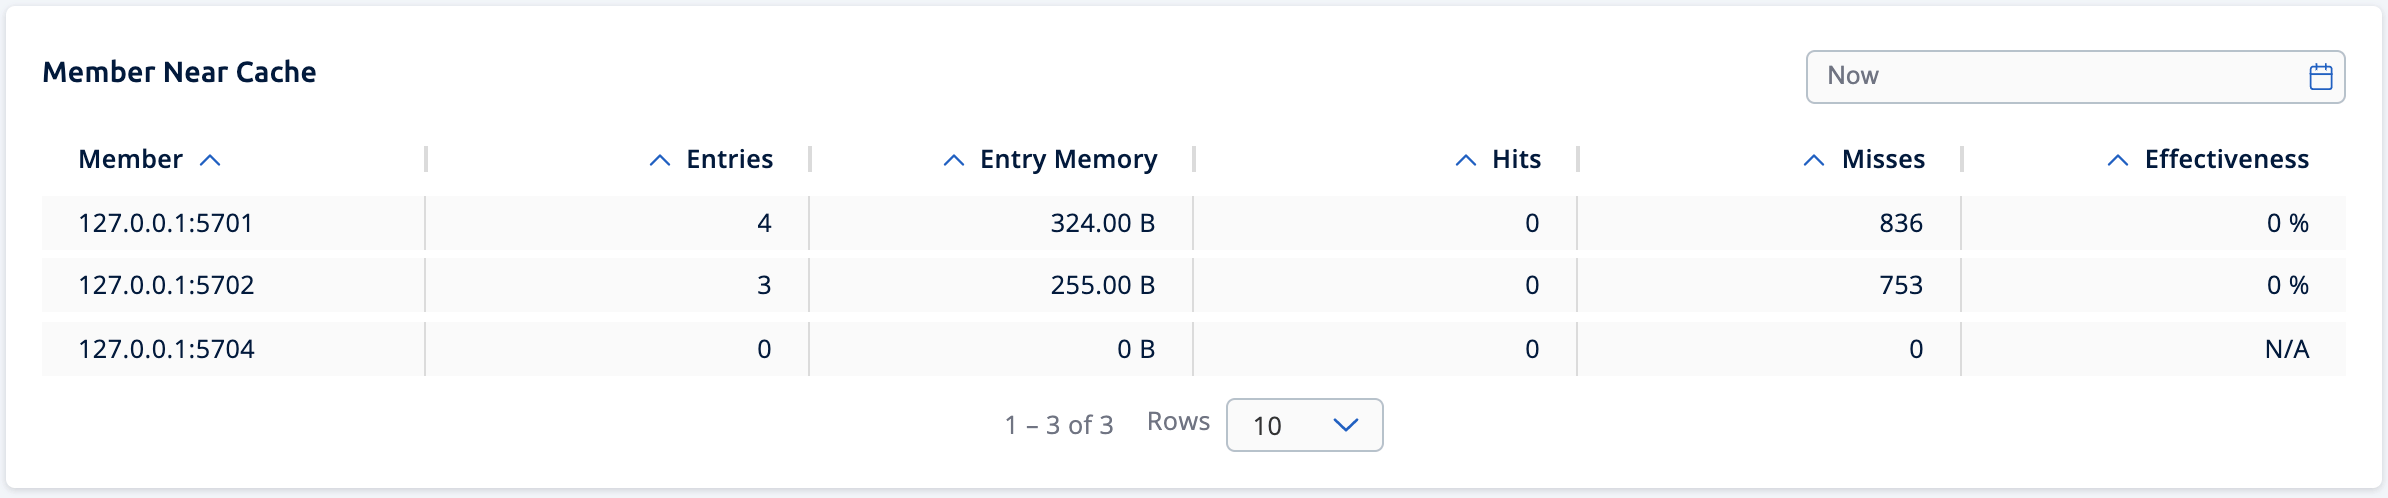
Task: Click the Now time selector field
Action: point(2060,77)
